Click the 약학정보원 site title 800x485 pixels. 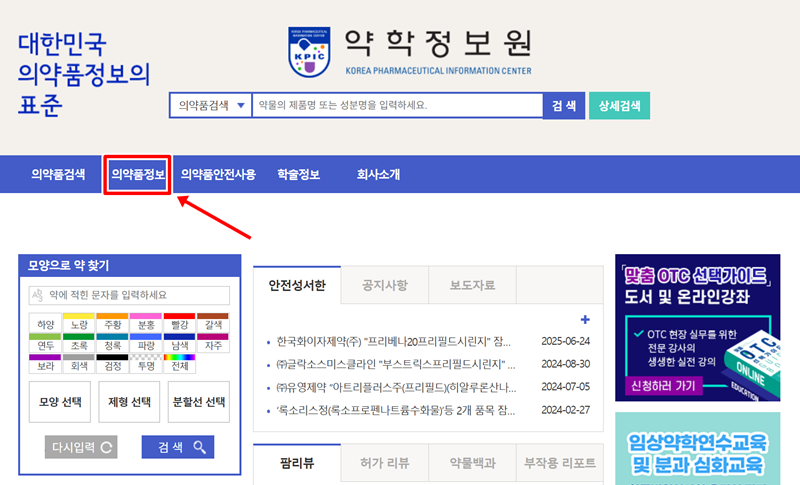[x=438, y=43]
